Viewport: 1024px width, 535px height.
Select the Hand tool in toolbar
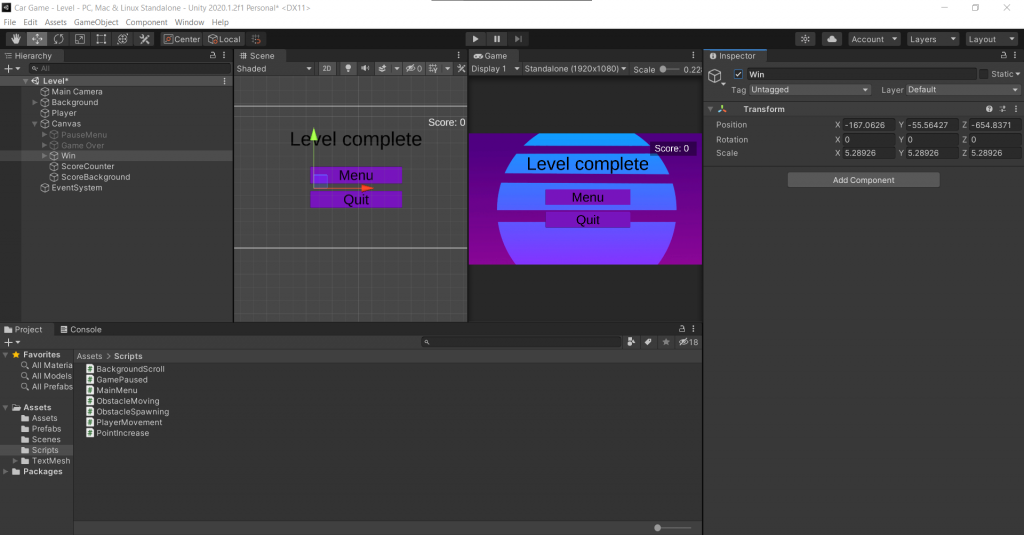click(14, 39)
